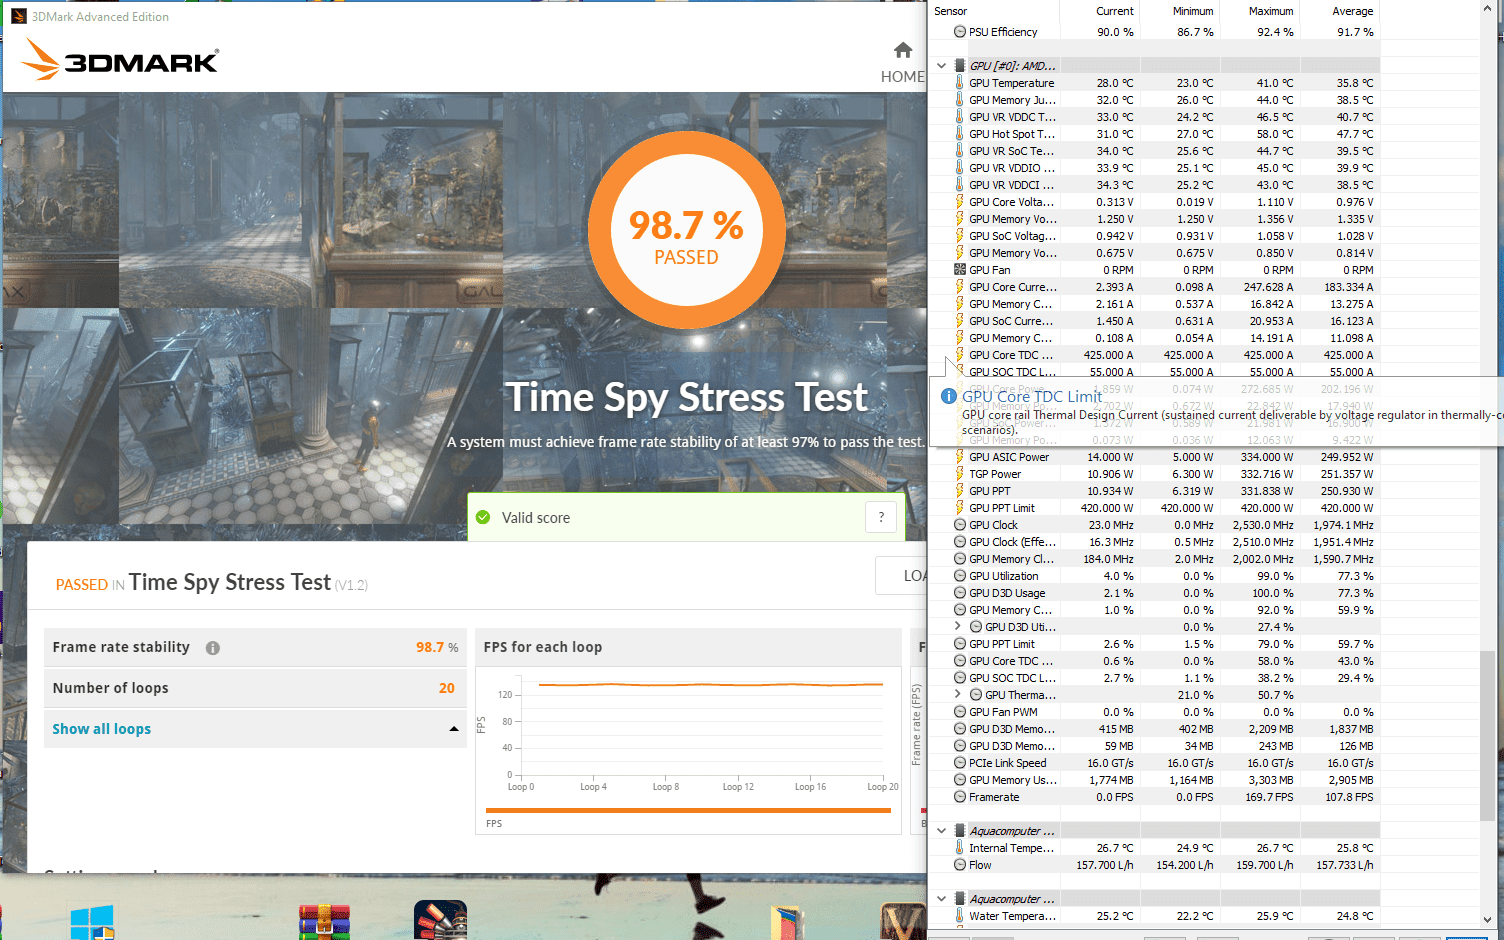Collapse the Aquacomputer group with Water Temperature
Viewport: 1504px width, 940px height.
click(941, 899)
